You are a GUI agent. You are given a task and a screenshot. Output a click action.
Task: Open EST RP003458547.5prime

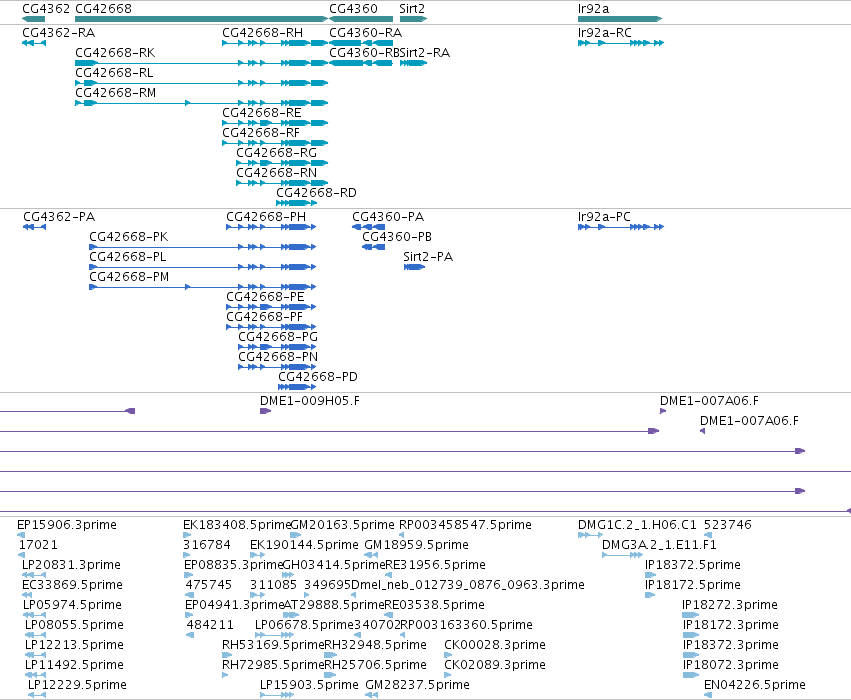pos(465,525)
